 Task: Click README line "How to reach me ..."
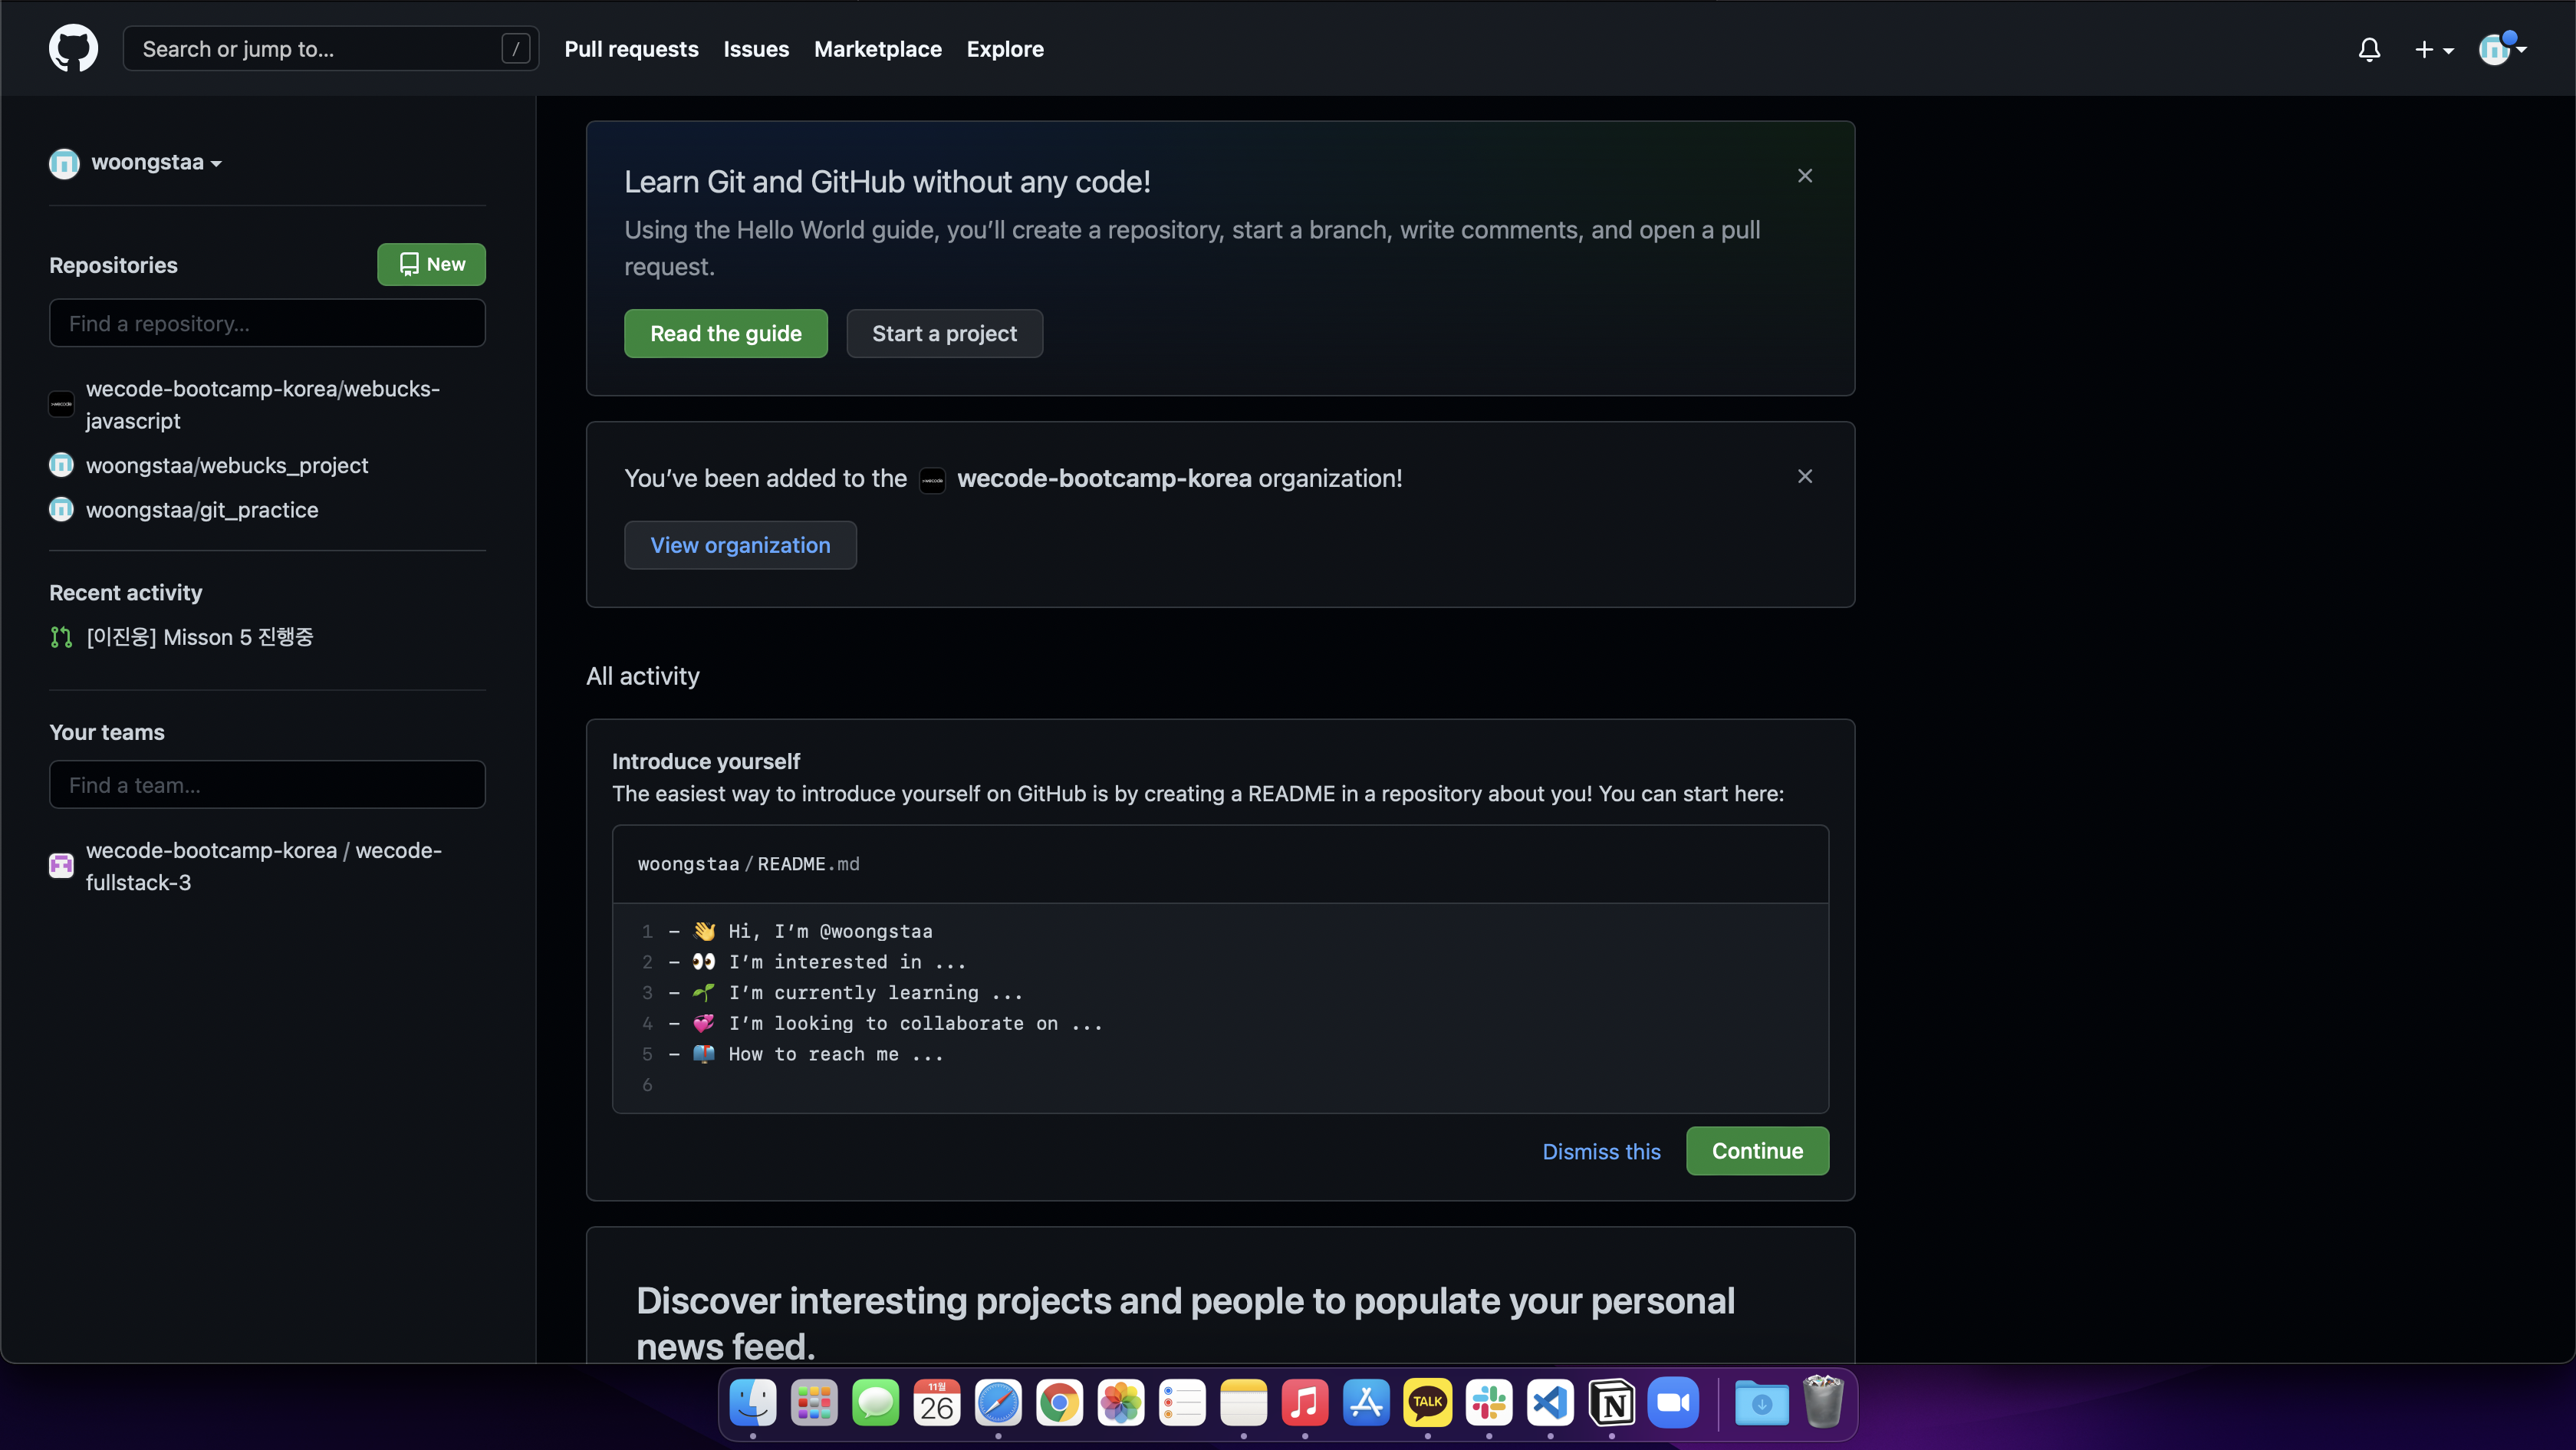point(835,1054)
